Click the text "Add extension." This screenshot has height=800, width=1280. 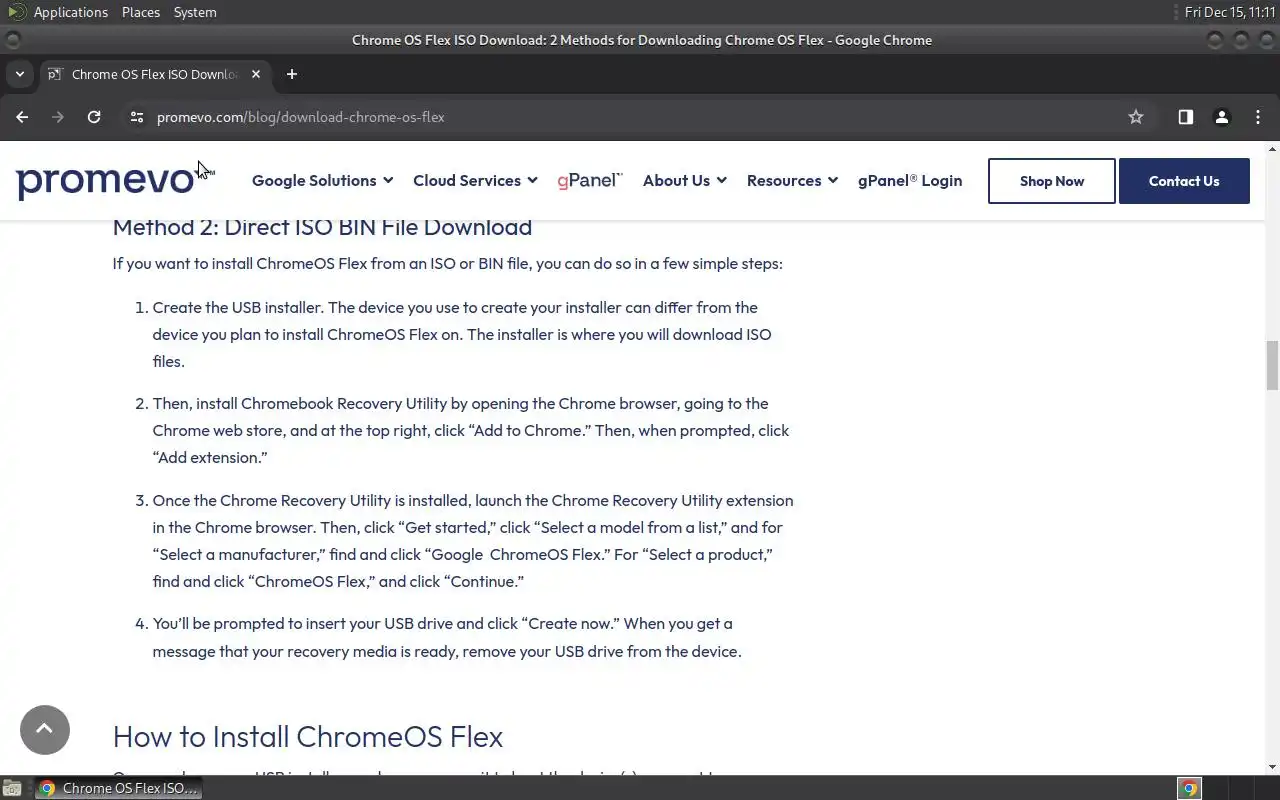[x=210, y=458]
